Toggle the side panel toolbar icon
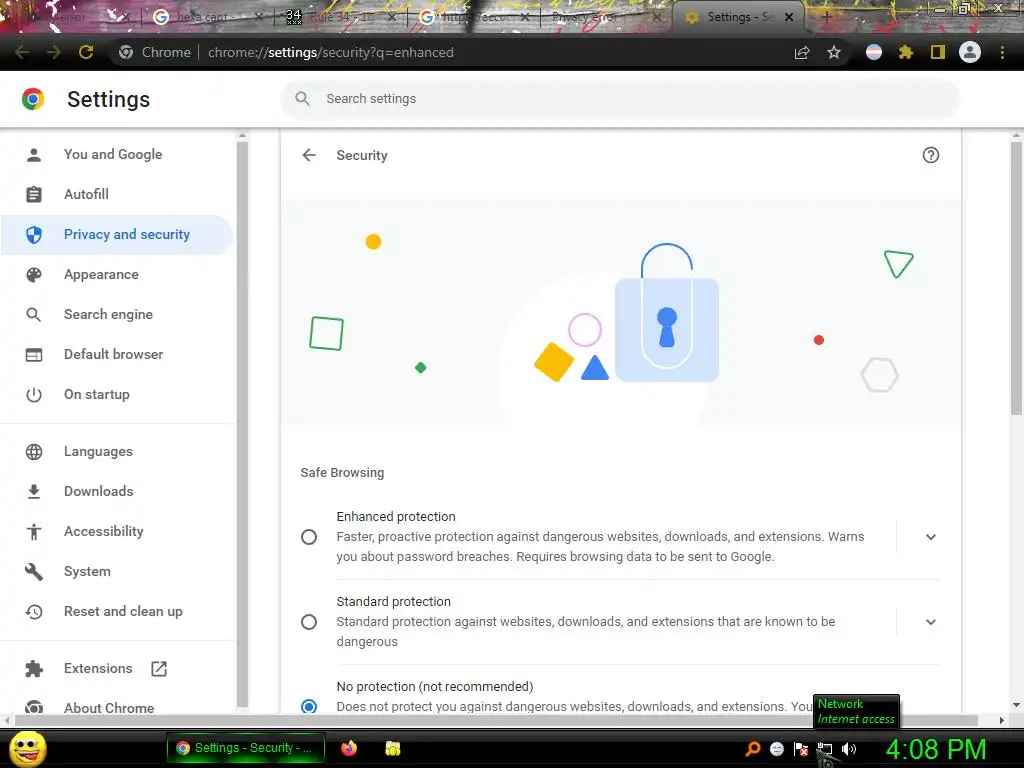Image resolution: width=1024 pixels, height=768 pixels. pyautogui.click(x=937, y=52)
